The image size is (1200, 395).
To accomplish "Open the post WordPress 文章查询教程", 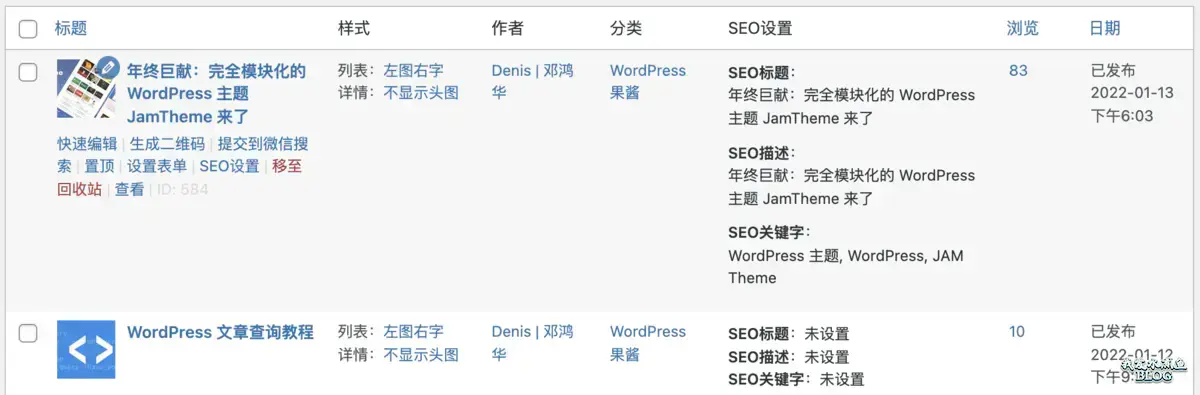I will pyautogui.click(x=220, y=332).
